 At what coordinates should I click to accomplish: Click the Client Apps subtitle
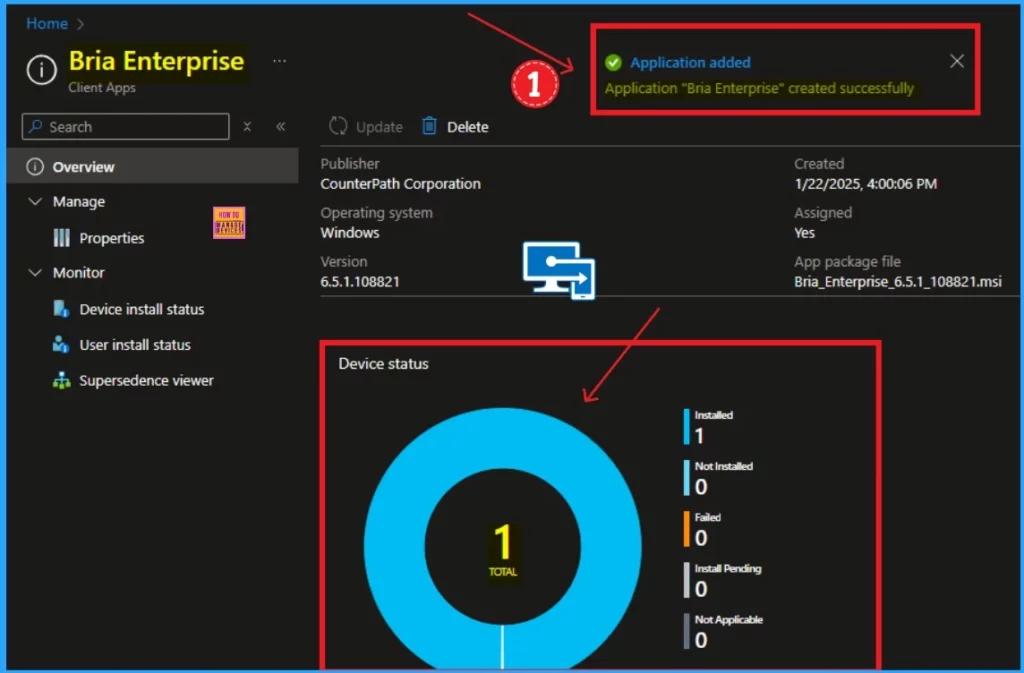click(102, 87)
